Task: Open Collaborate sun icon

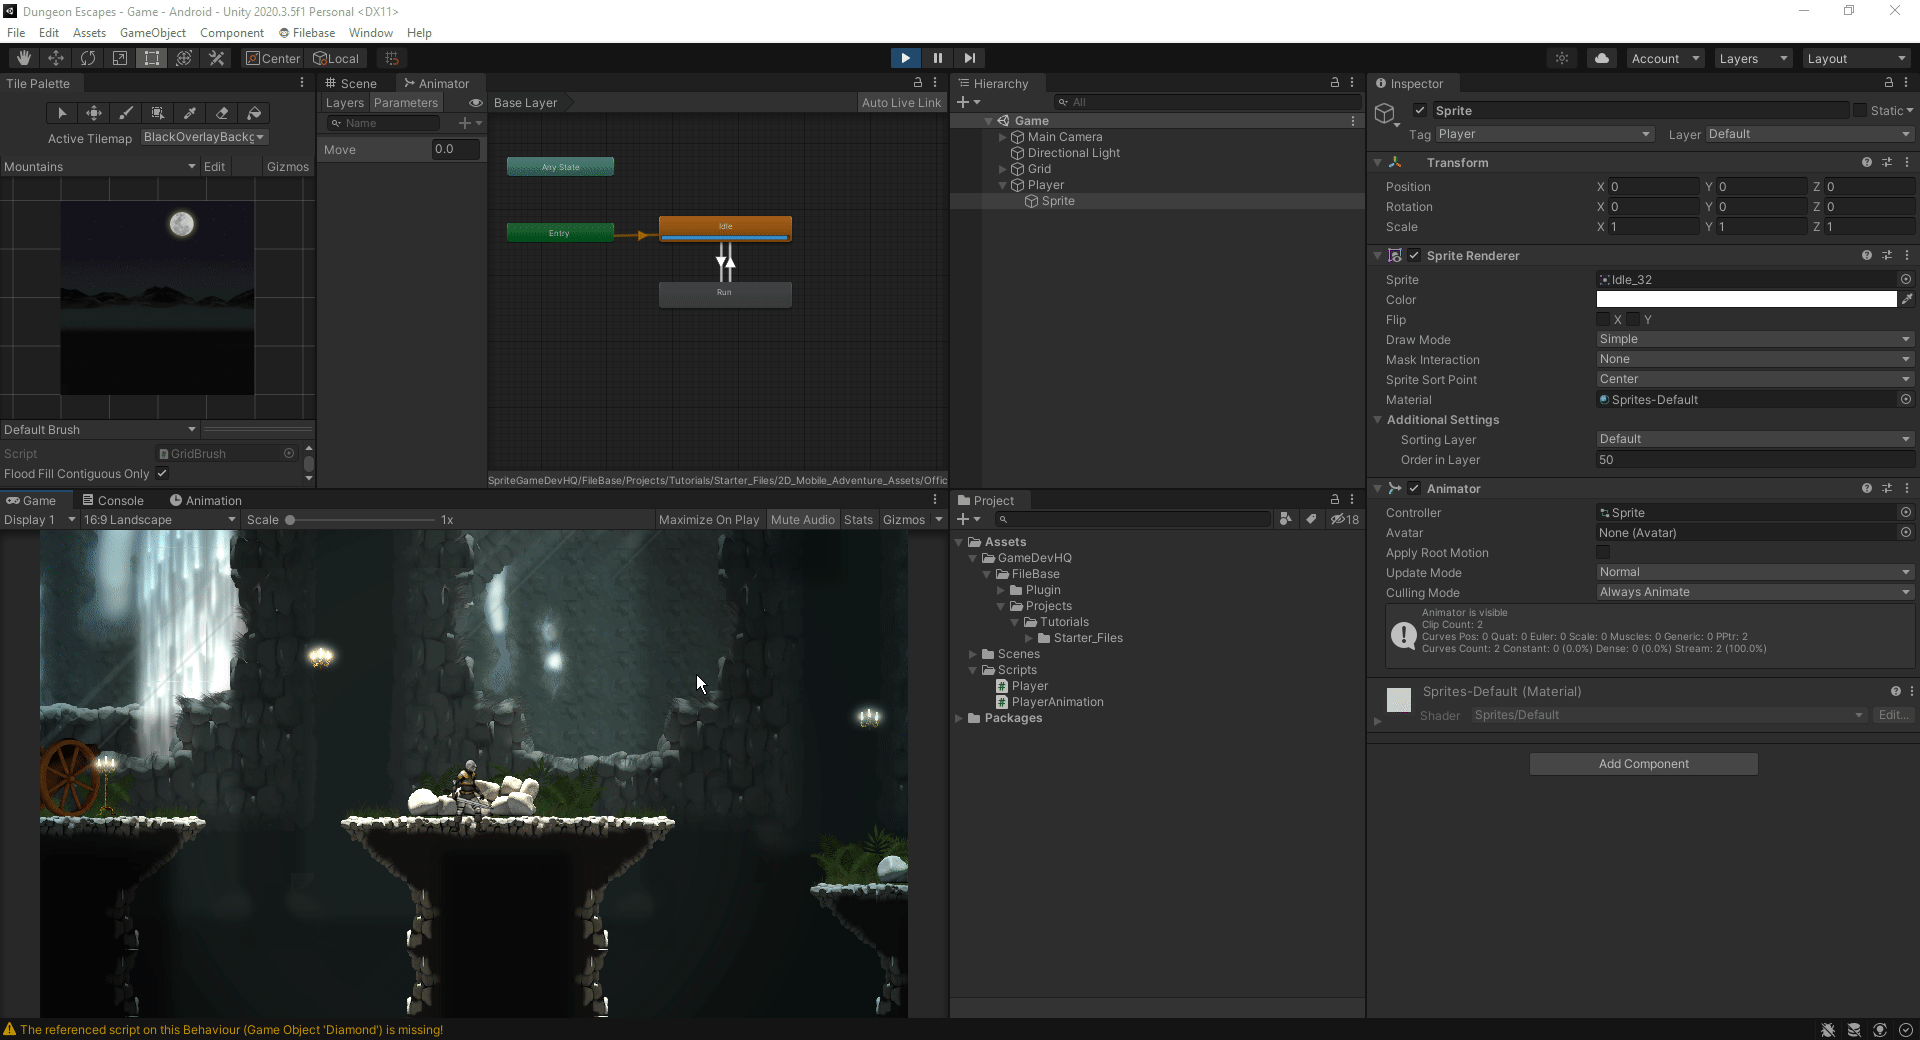Action: 1562,58
